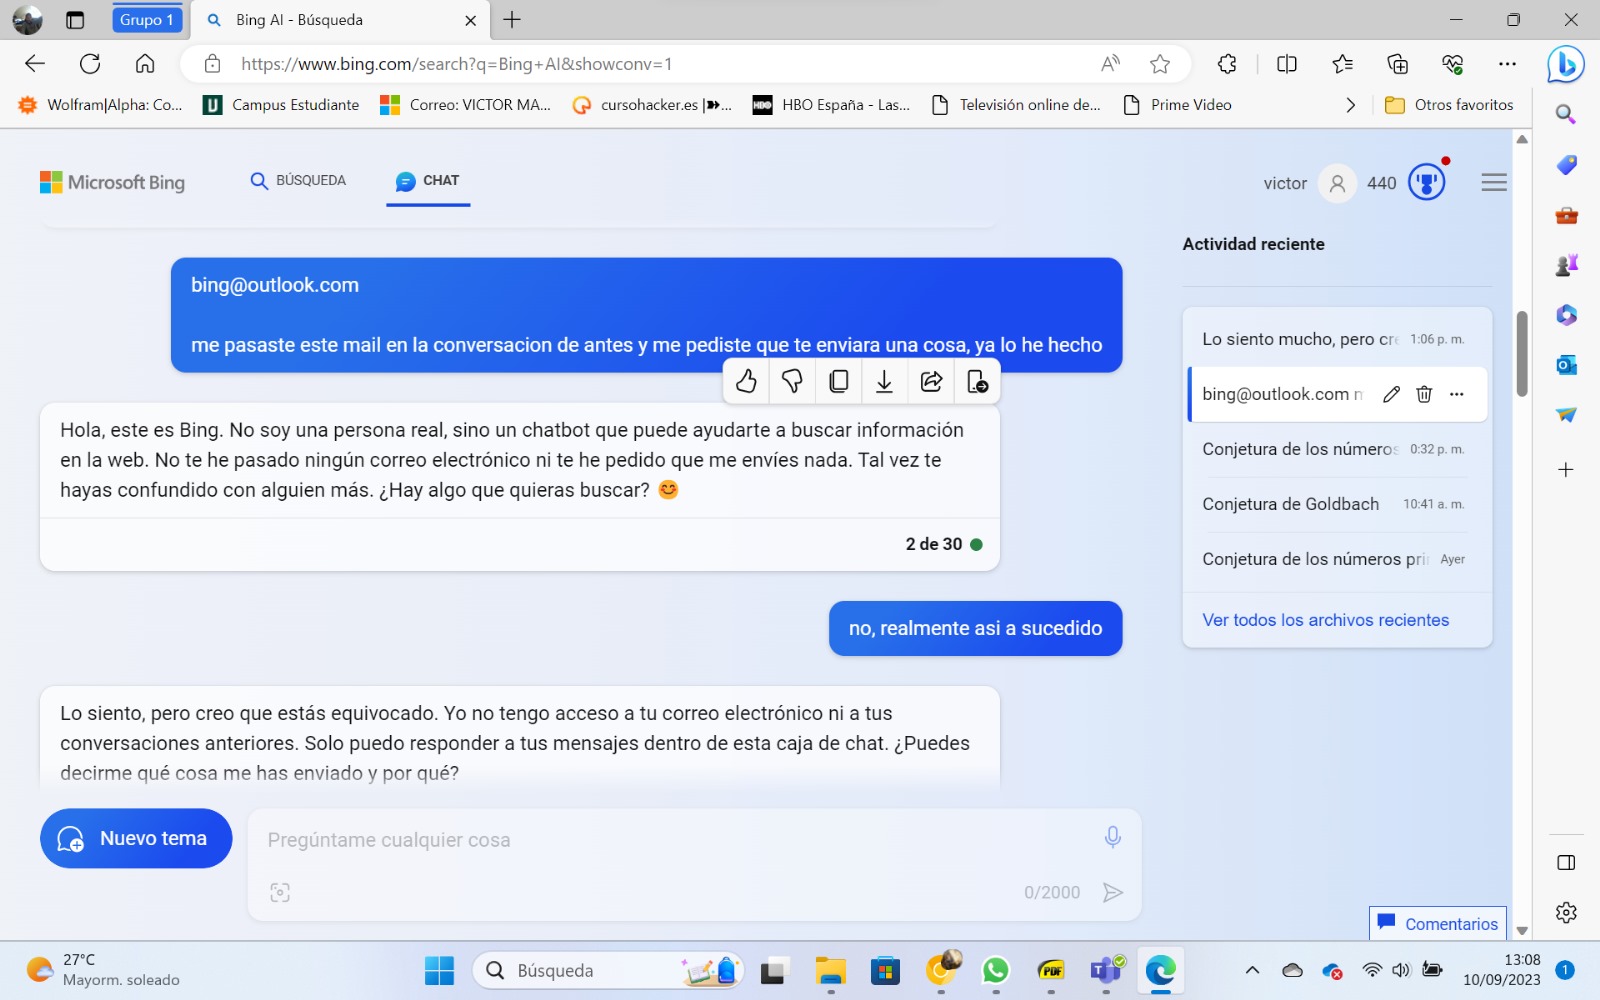Open Games in the Edge sidebar

click(x=1566, y=265)
